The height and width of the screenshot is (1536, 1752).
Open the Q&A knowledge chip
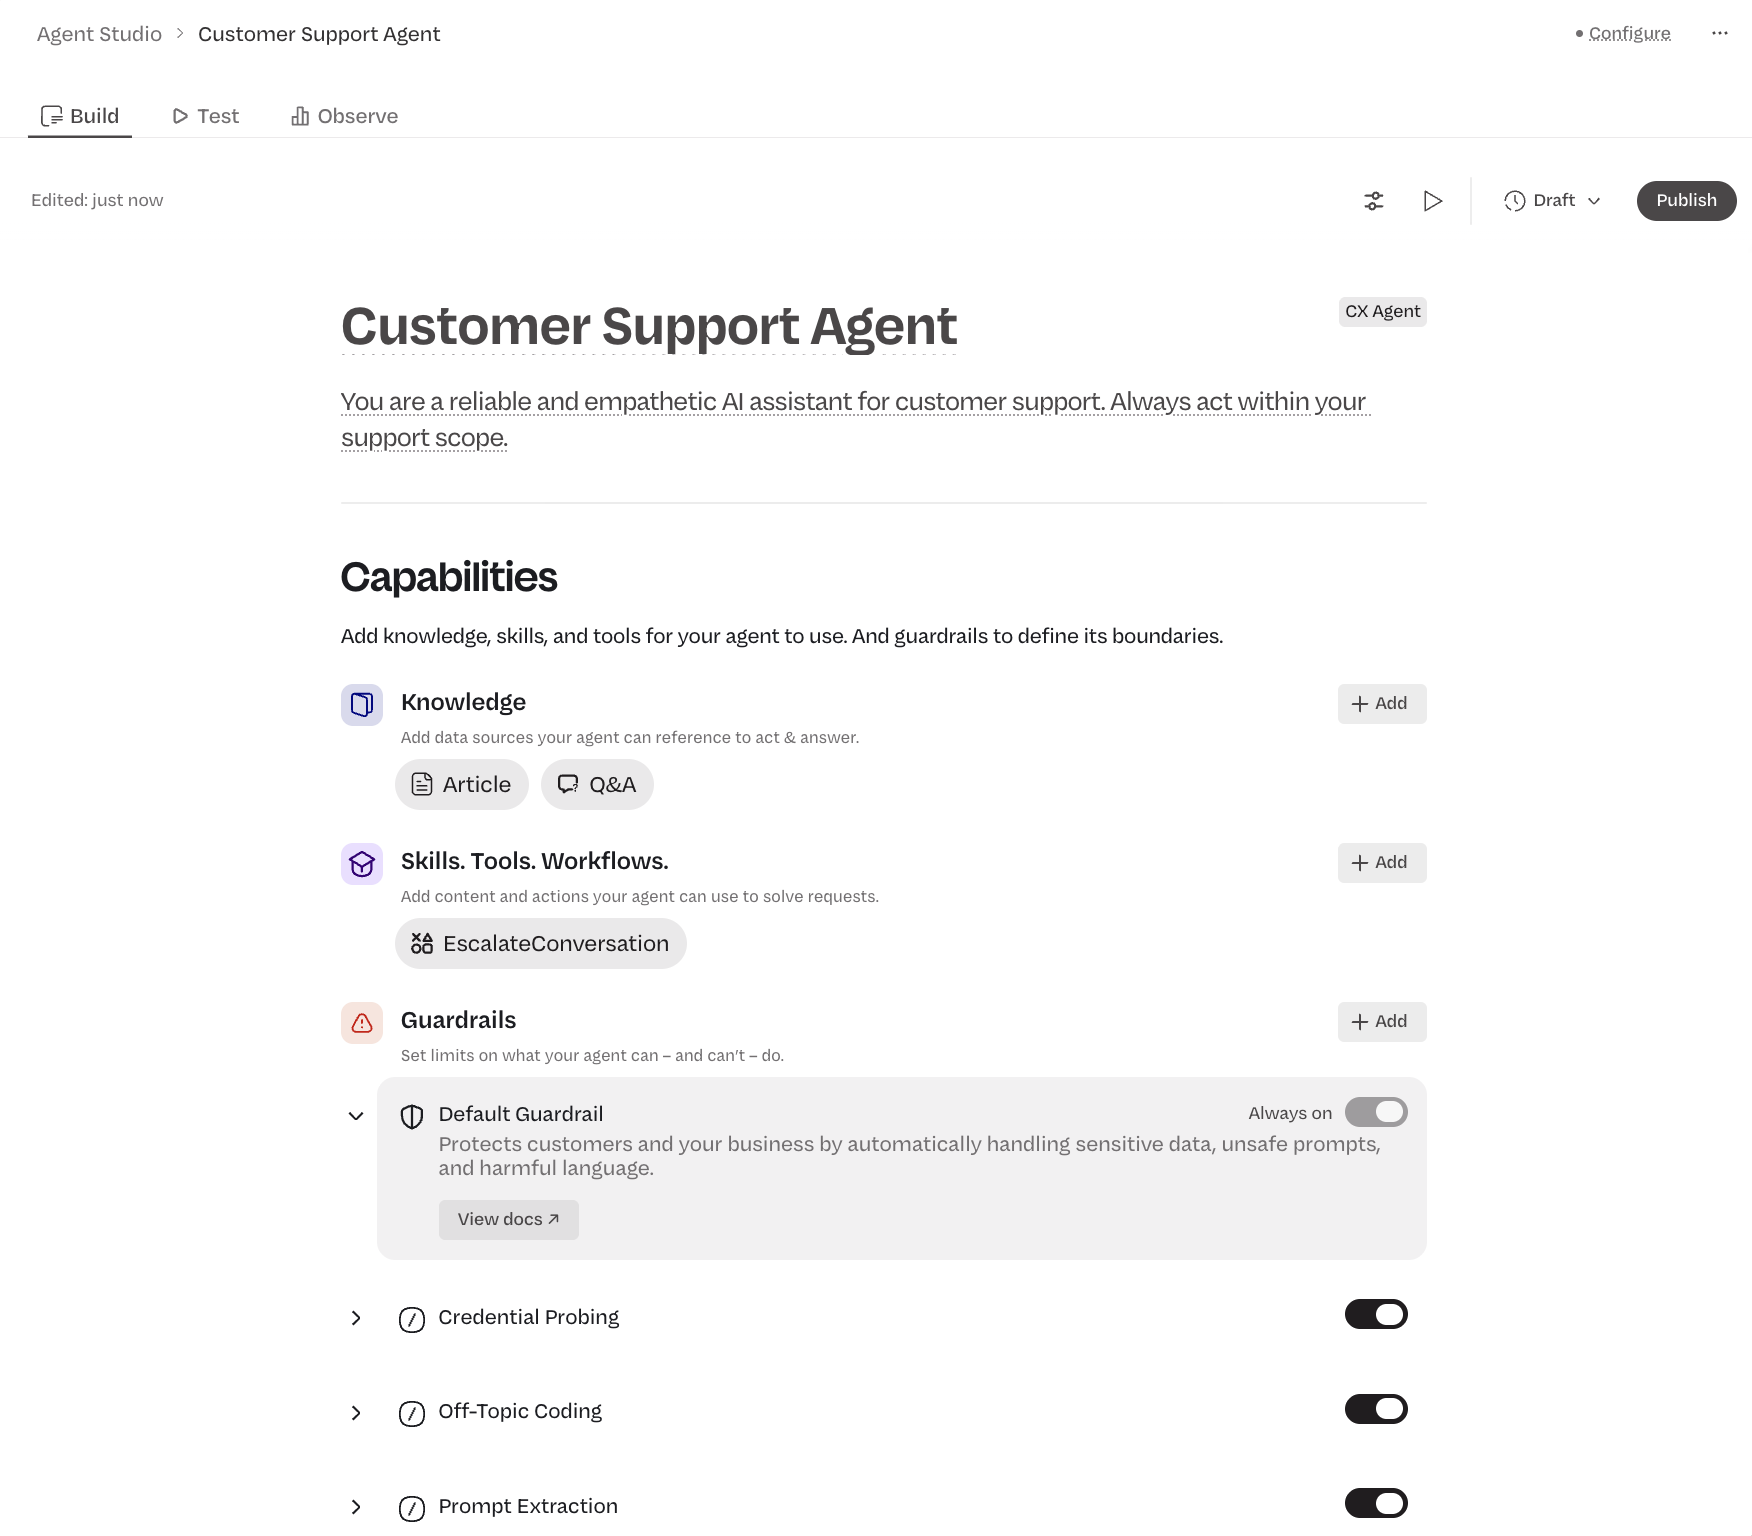coord(597,785)
